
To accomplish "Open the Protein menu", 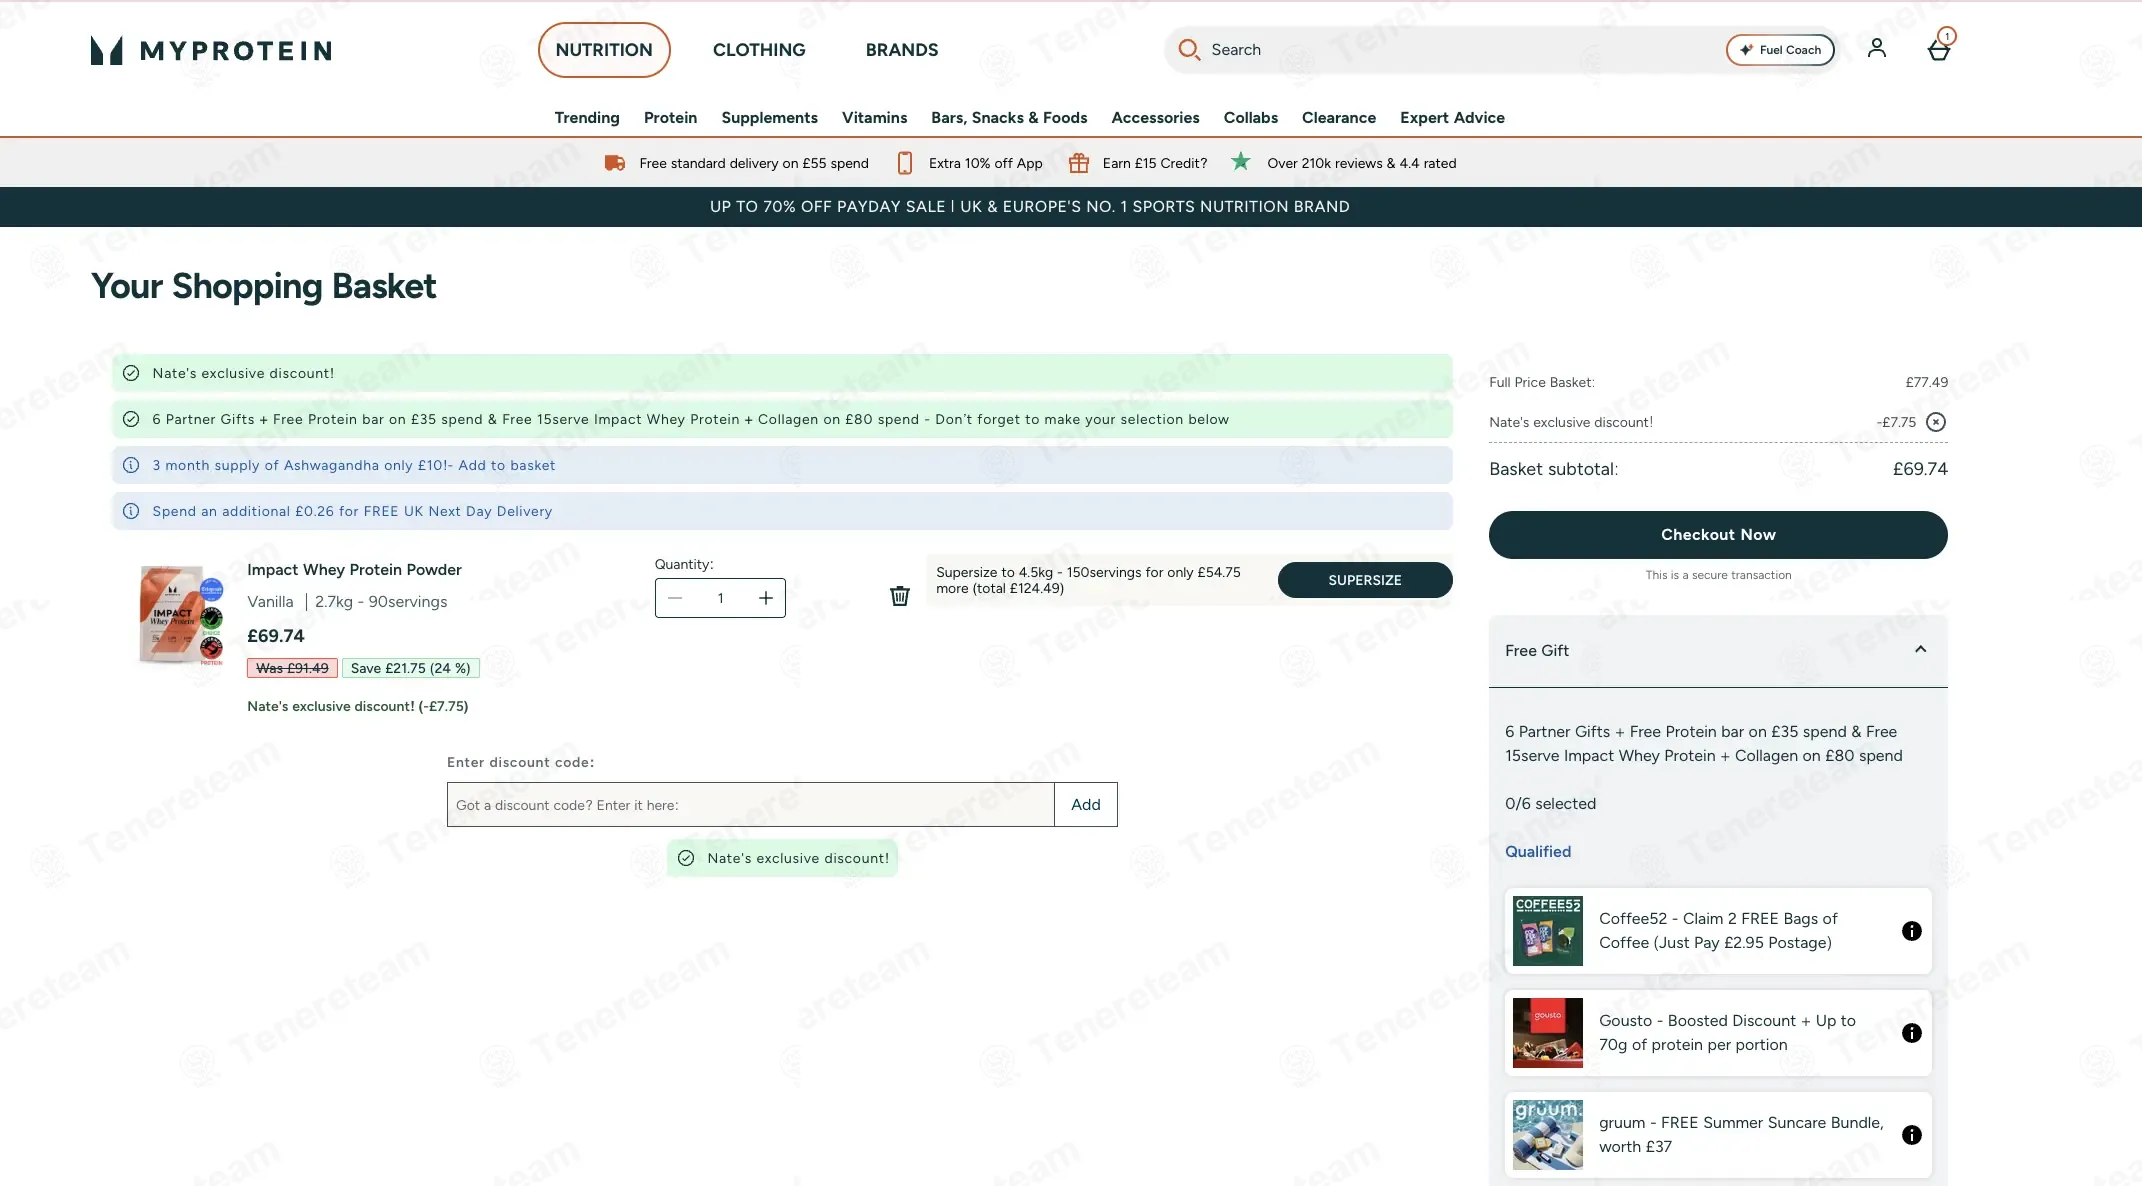I will [x=670, y=118].
